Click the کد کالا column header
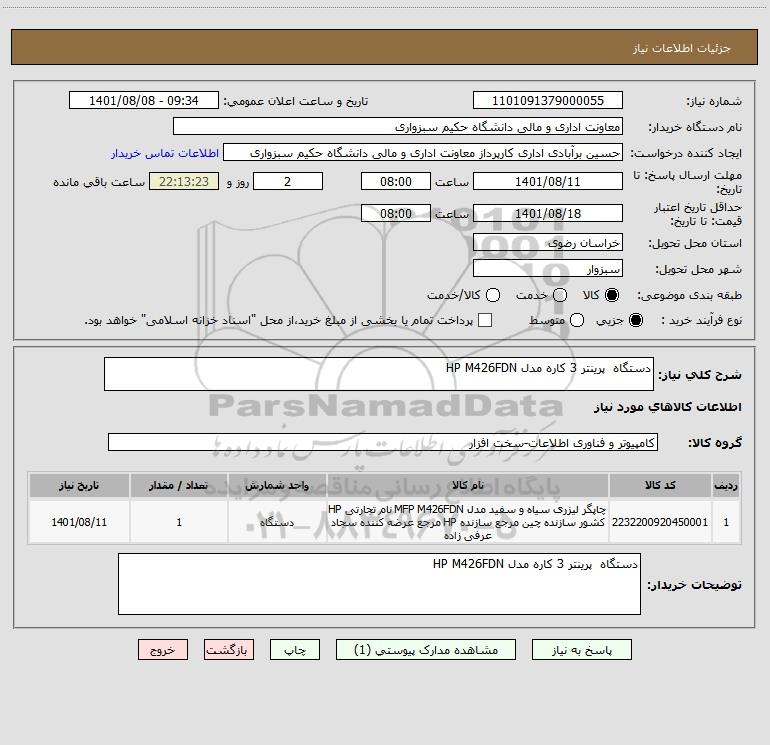This screenshot has height=745, width=770. 660,486
